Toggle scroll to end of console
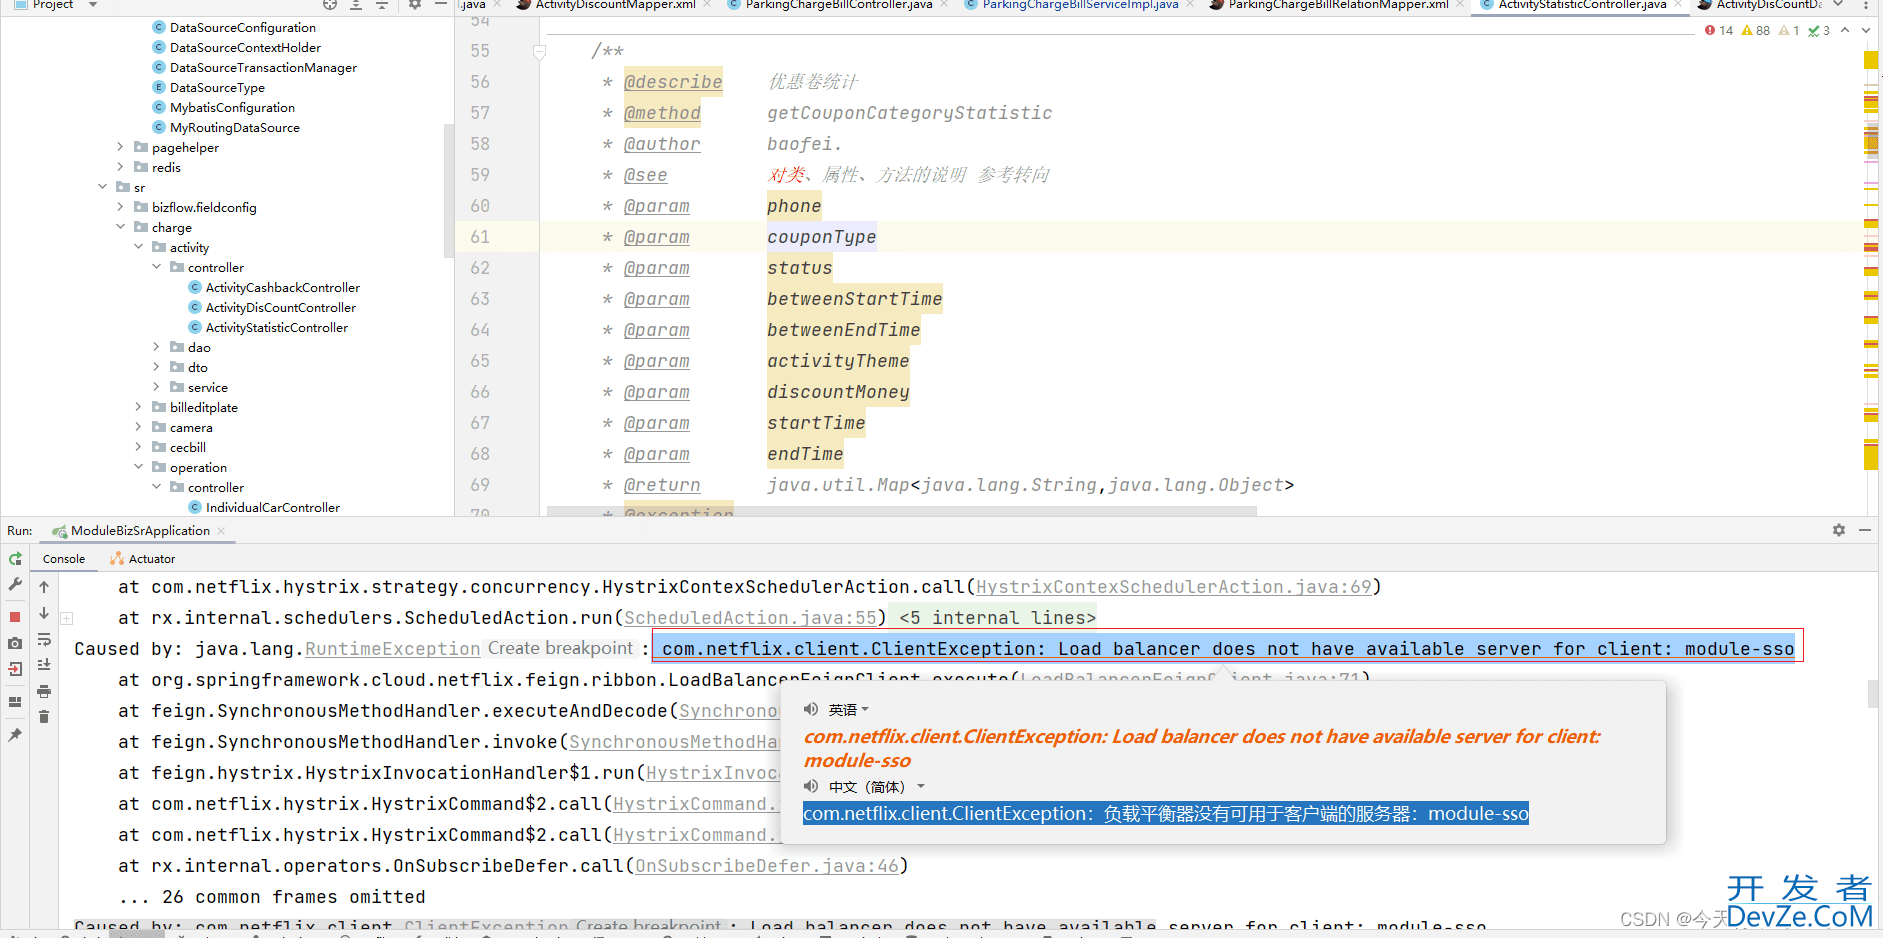This screenshot has width=1883, height=938. pos(44,665)
